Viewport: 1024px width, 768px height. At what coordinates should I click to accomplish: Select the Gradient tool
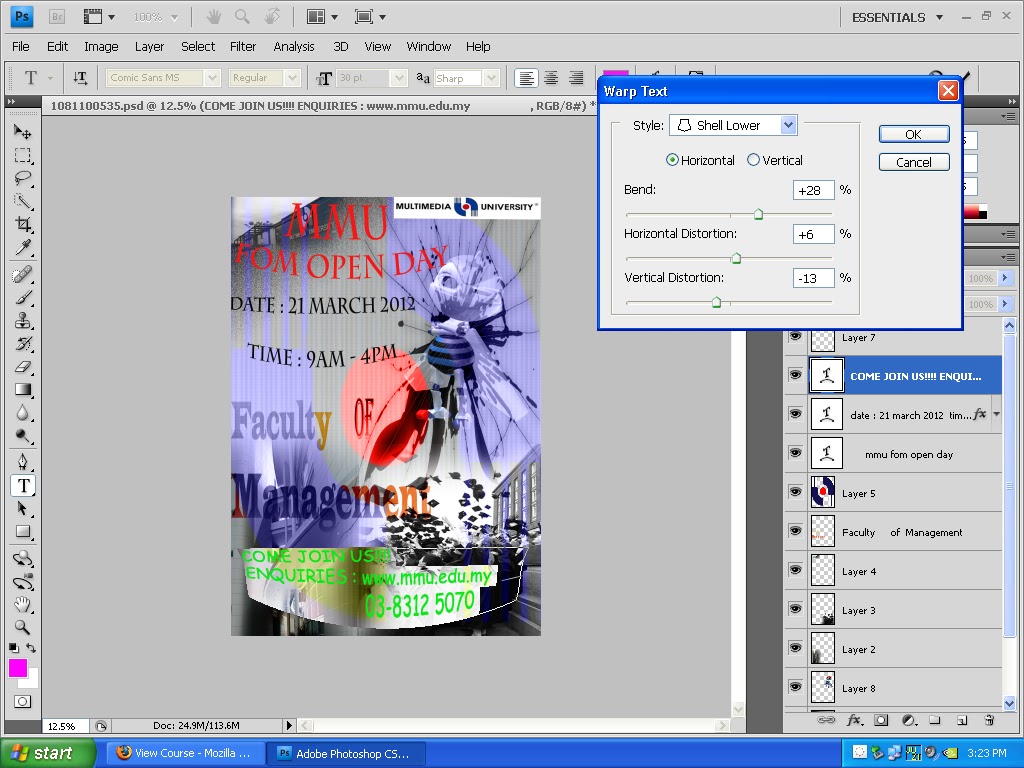pyautogui.click(x=23, y=390)
